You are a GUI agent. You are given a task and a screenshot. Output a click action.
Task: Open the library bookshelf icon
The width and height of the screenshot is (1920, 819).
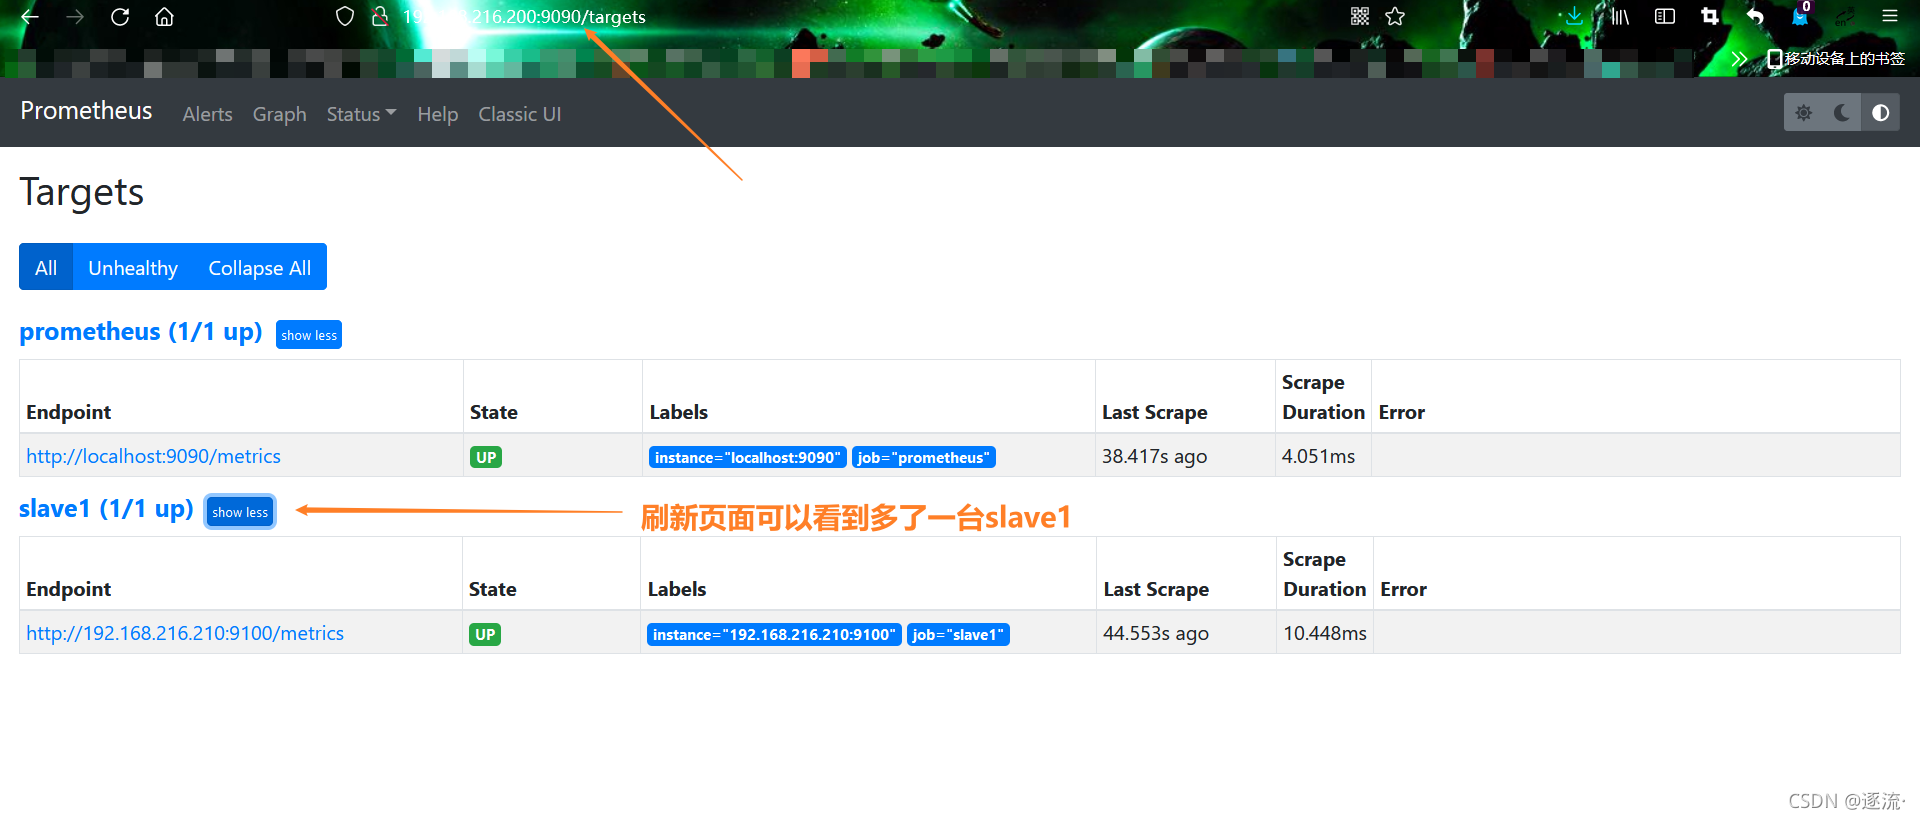tap(1620, 16)
